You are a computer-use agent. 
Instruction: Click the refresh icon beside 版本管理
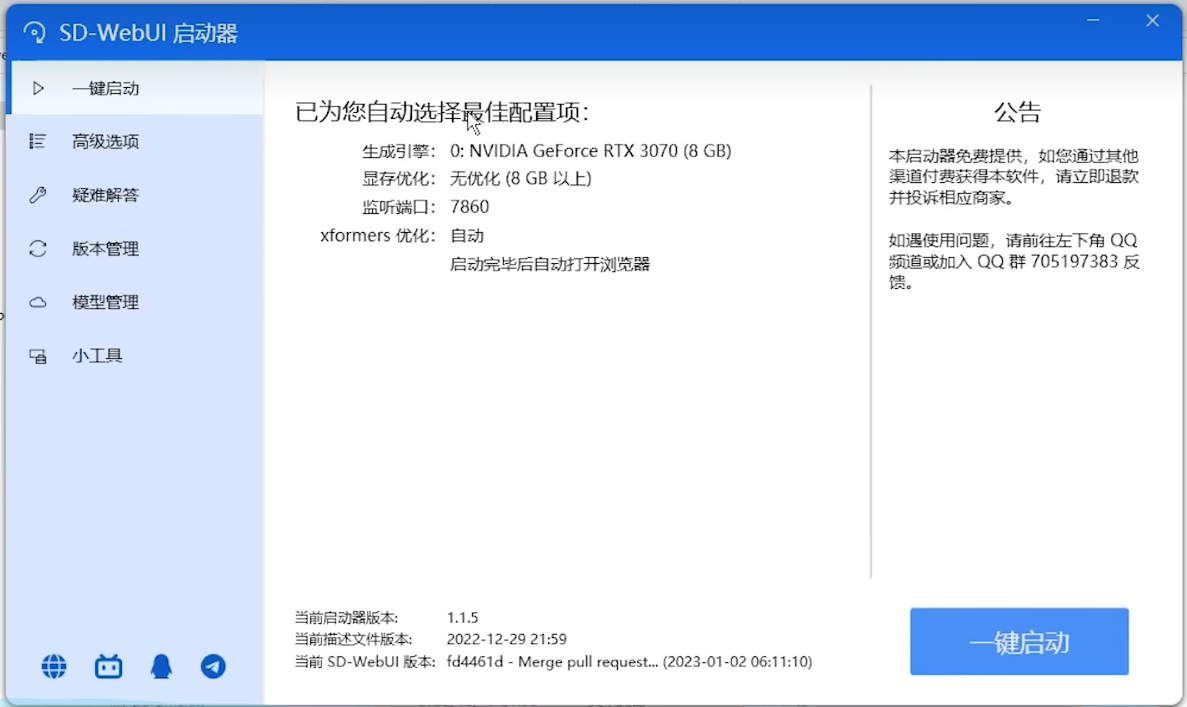point(38,249)
